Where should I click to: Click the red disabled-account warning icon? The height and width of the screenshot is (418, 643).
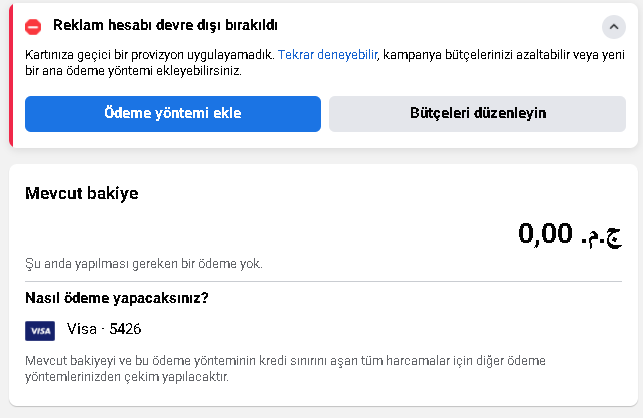pos(33,27)
